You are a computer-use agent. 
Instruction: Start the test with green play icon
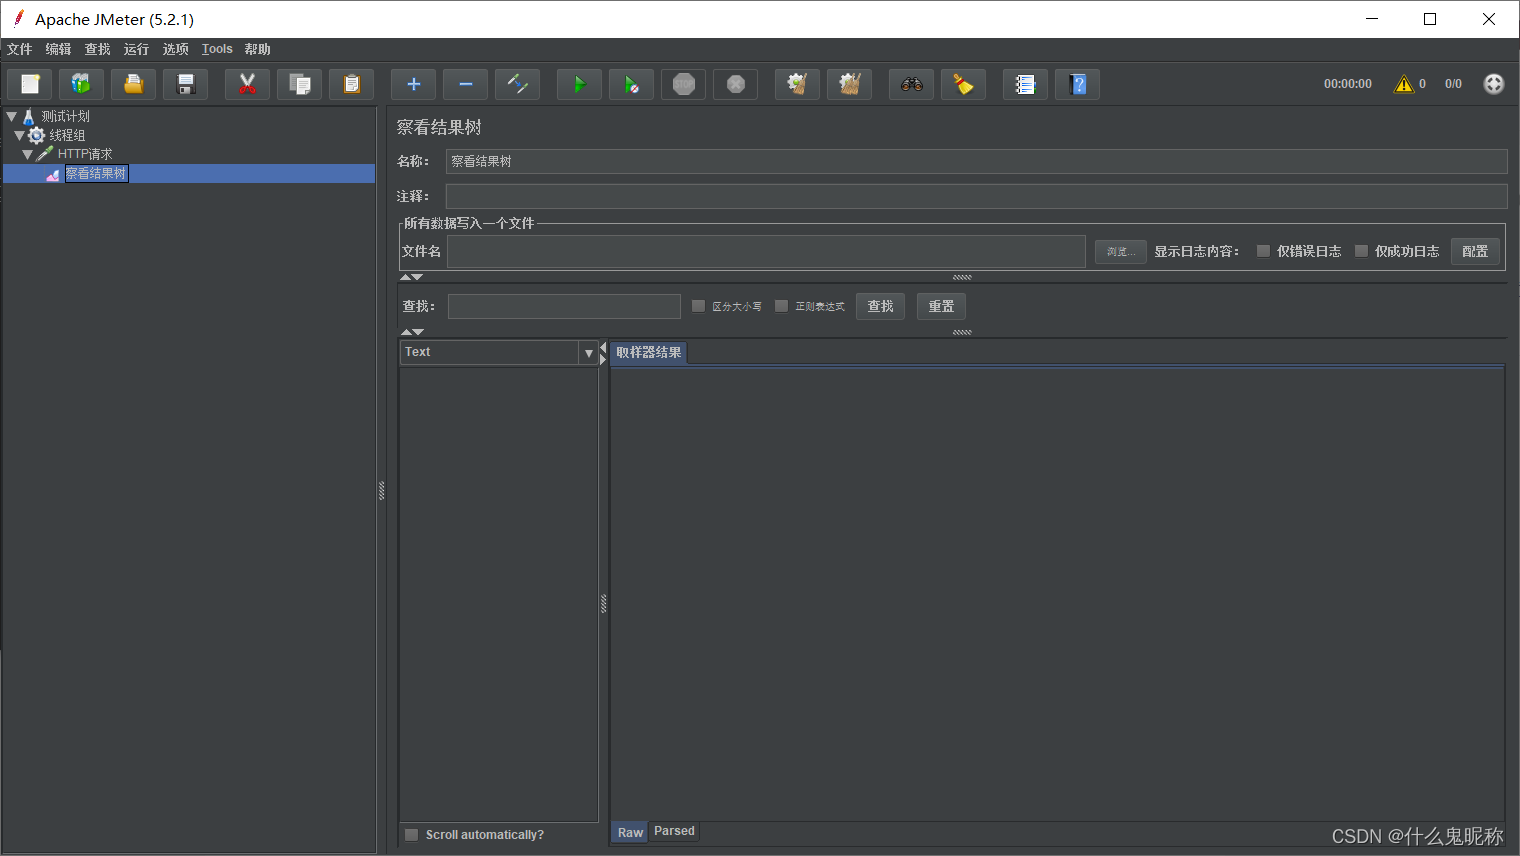tap(580, 85)
